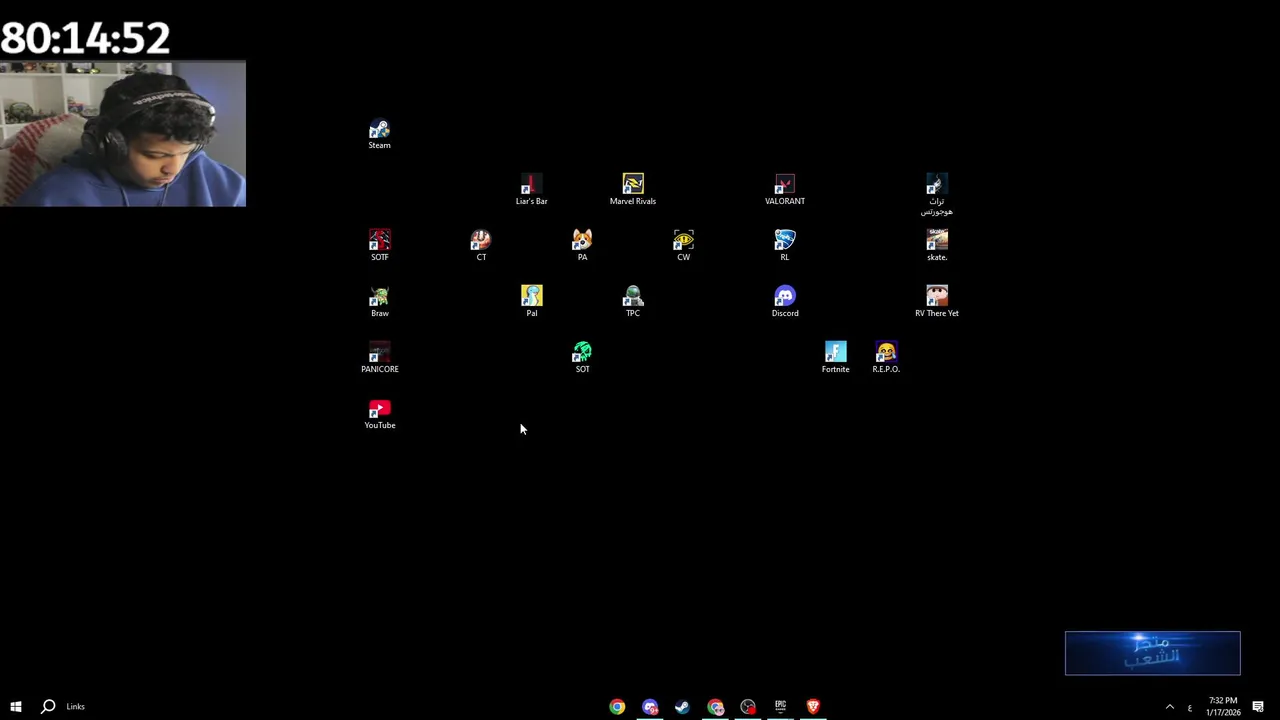Open the Discord desktop shortcut
1280x720 pixels.
[785, 302]
